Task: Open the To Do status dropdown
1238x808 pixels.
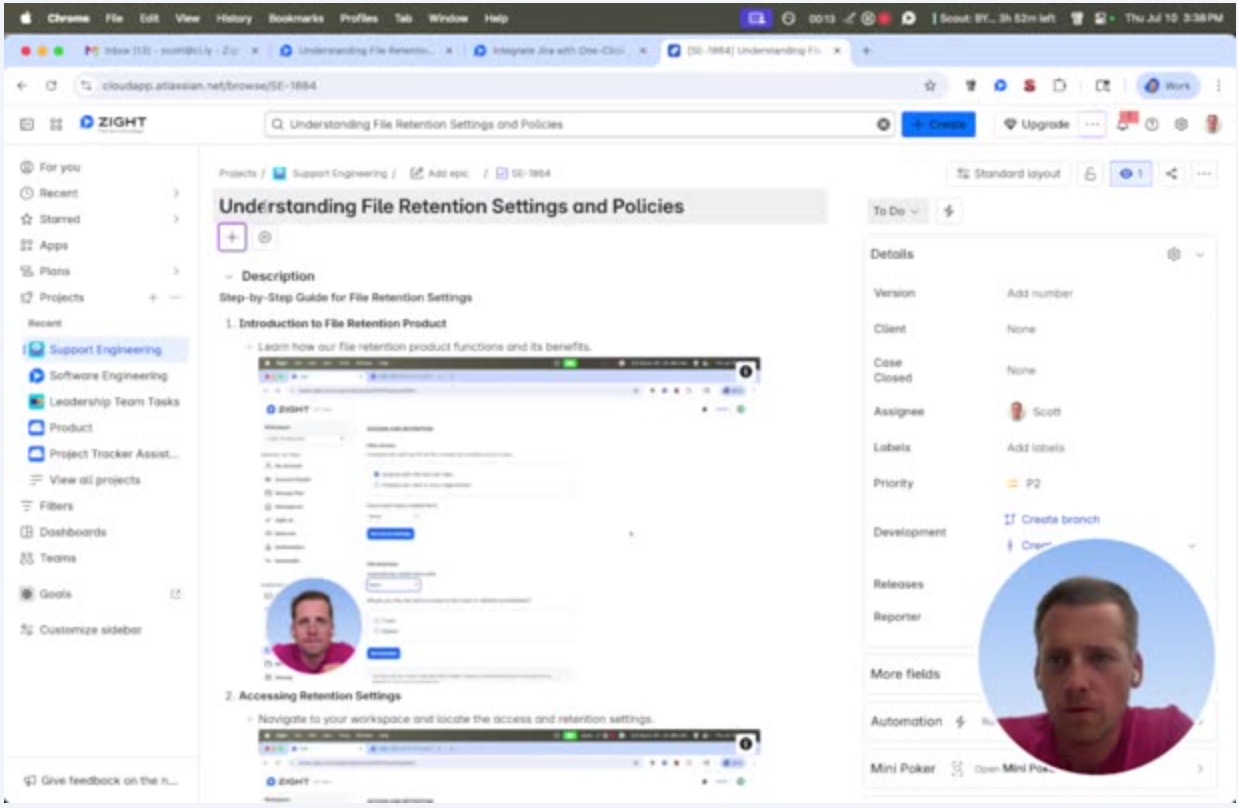Action: [897, 211]
